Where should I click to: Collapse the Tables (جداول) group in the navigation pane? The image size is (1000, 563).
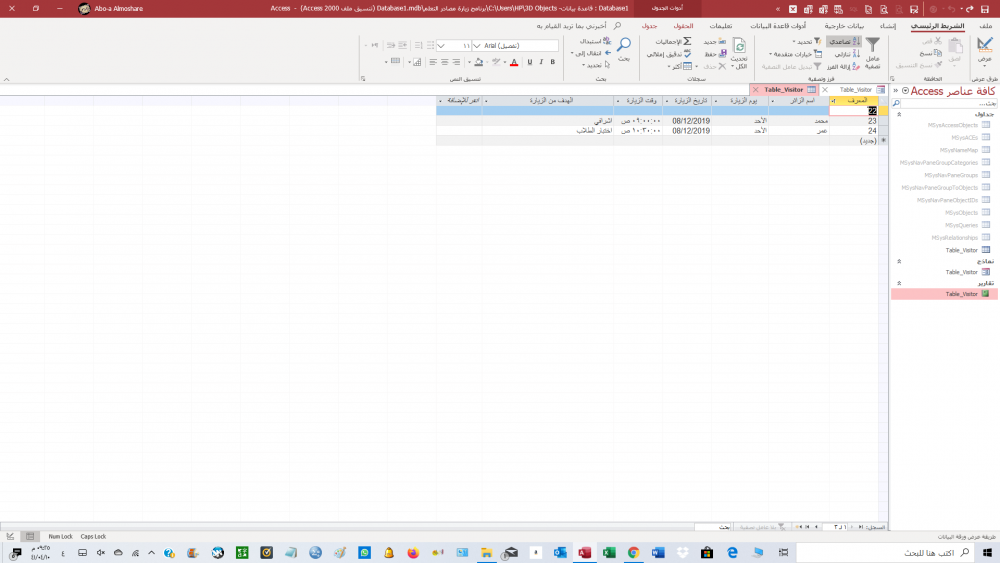[x=899, y=114]
